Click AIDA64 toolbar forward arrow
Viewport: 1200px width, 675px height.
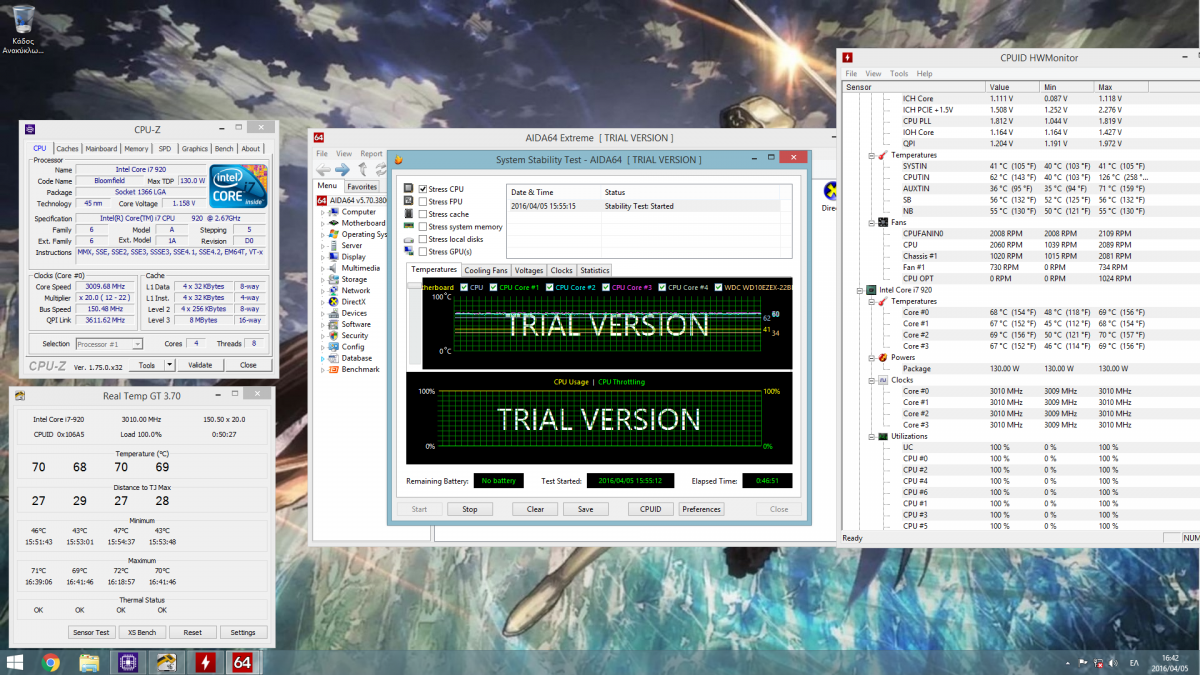[342, 169]
